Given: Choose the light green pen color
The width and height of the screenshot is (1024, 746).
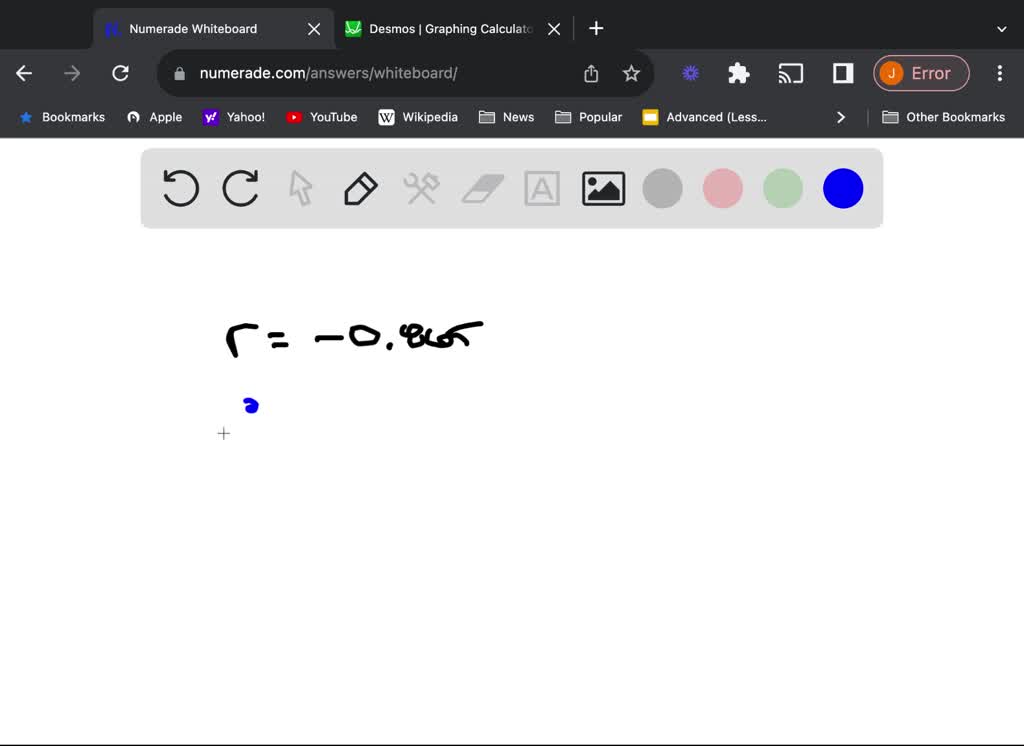Looking at the screenshot, I should [783, 188].
